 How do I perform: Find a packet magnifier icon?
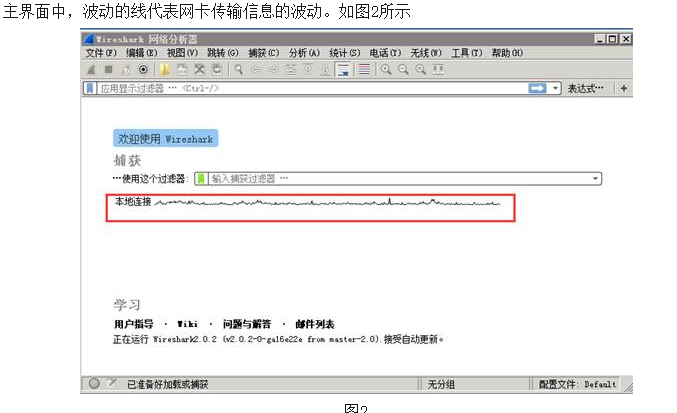click(238, 69)
